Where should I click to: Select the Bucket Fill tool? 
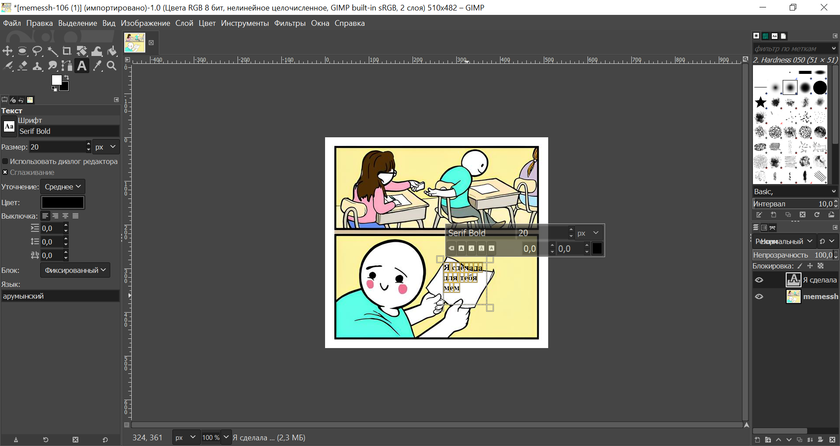pos(112,51)
